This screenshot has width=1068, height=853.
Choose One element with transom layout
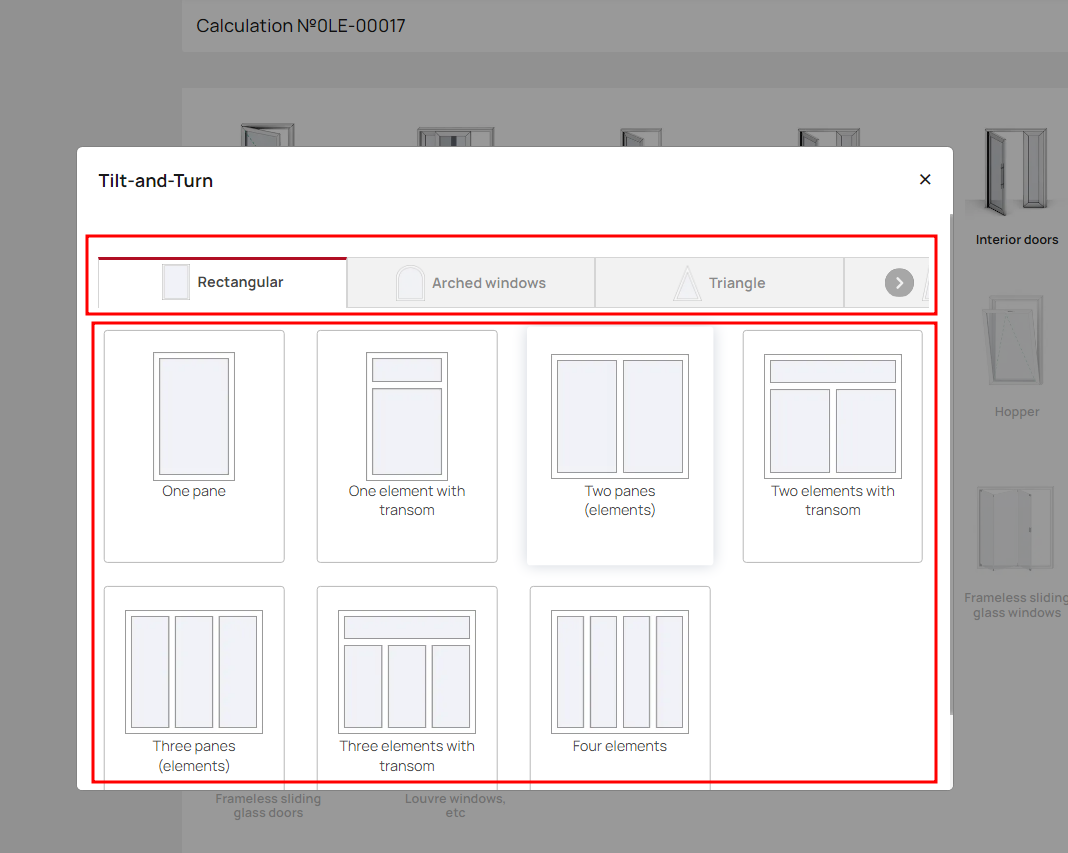coord(407,446)
